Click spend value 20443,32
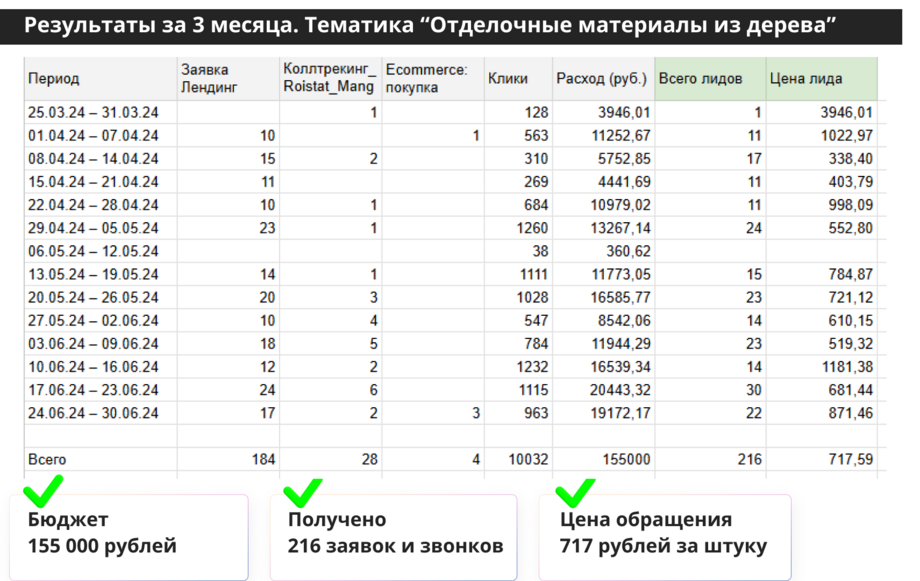 click(x=620, y=390)
